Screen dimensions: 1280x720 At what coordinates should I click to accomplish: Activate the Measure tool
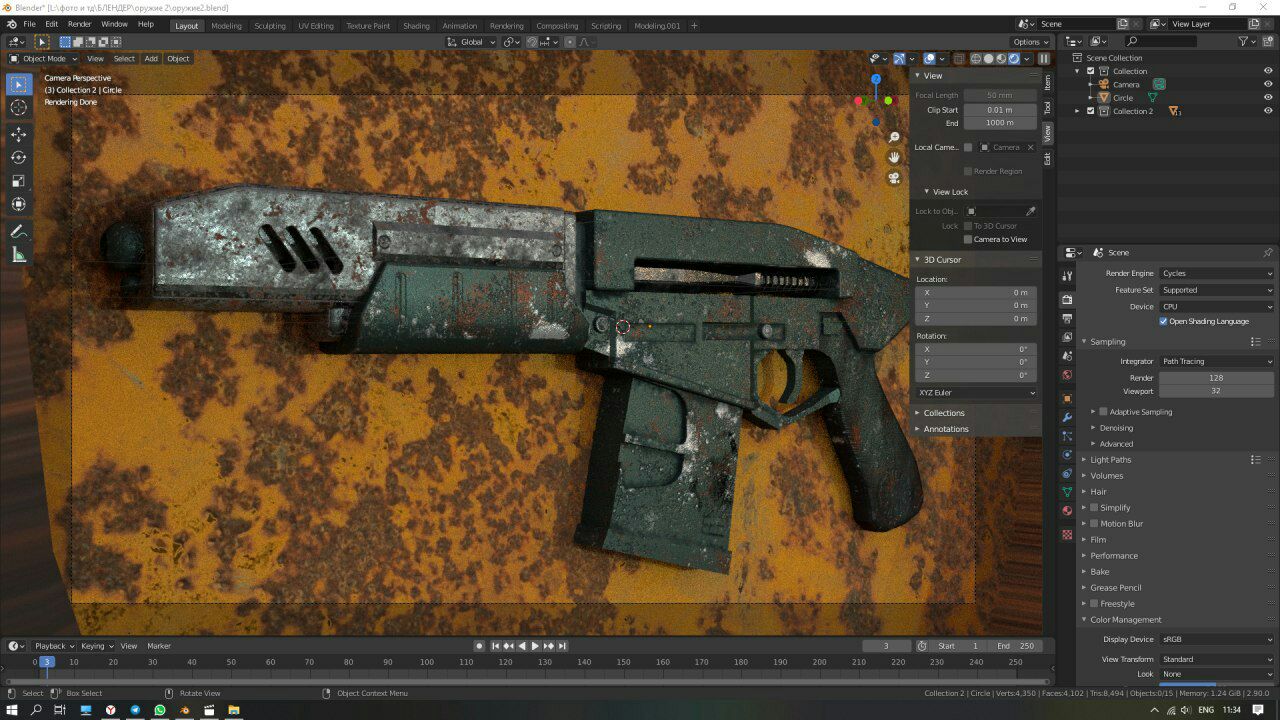[19, 255]
